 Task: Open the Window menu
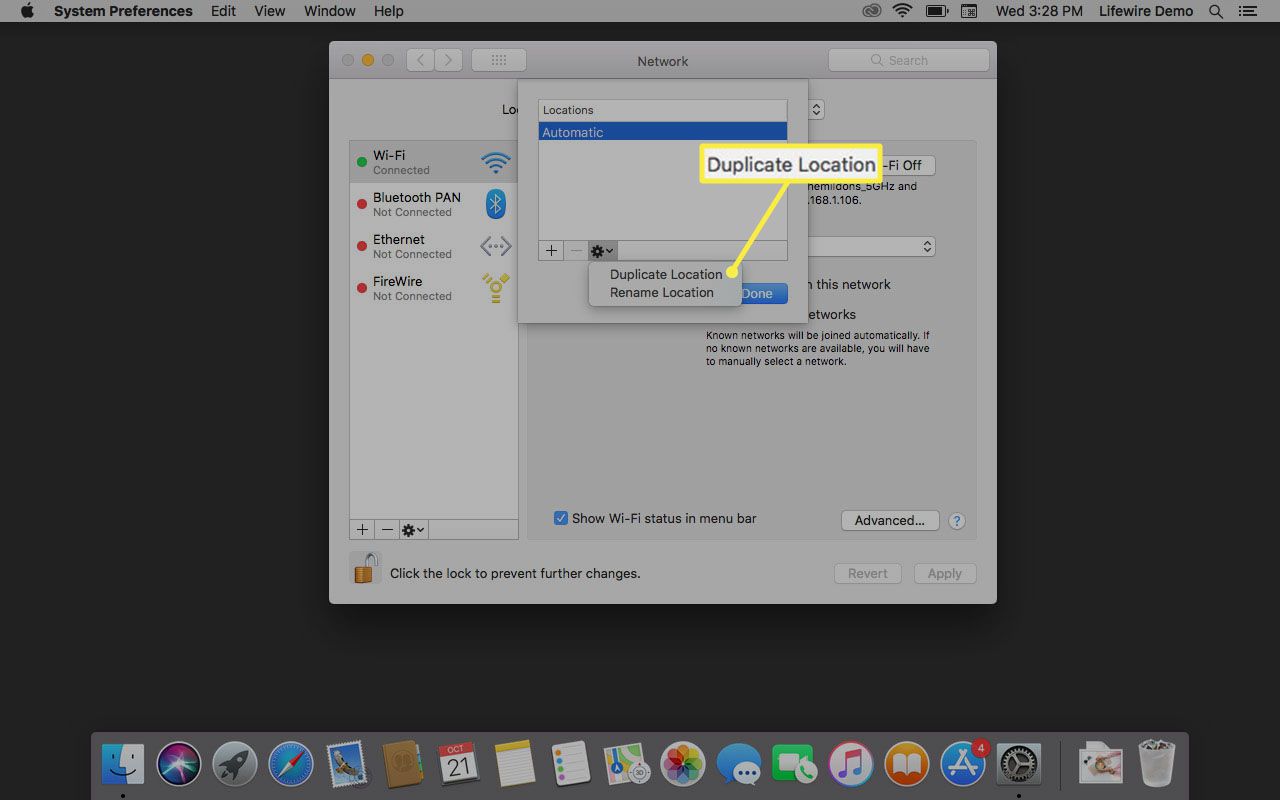[330, 11]
